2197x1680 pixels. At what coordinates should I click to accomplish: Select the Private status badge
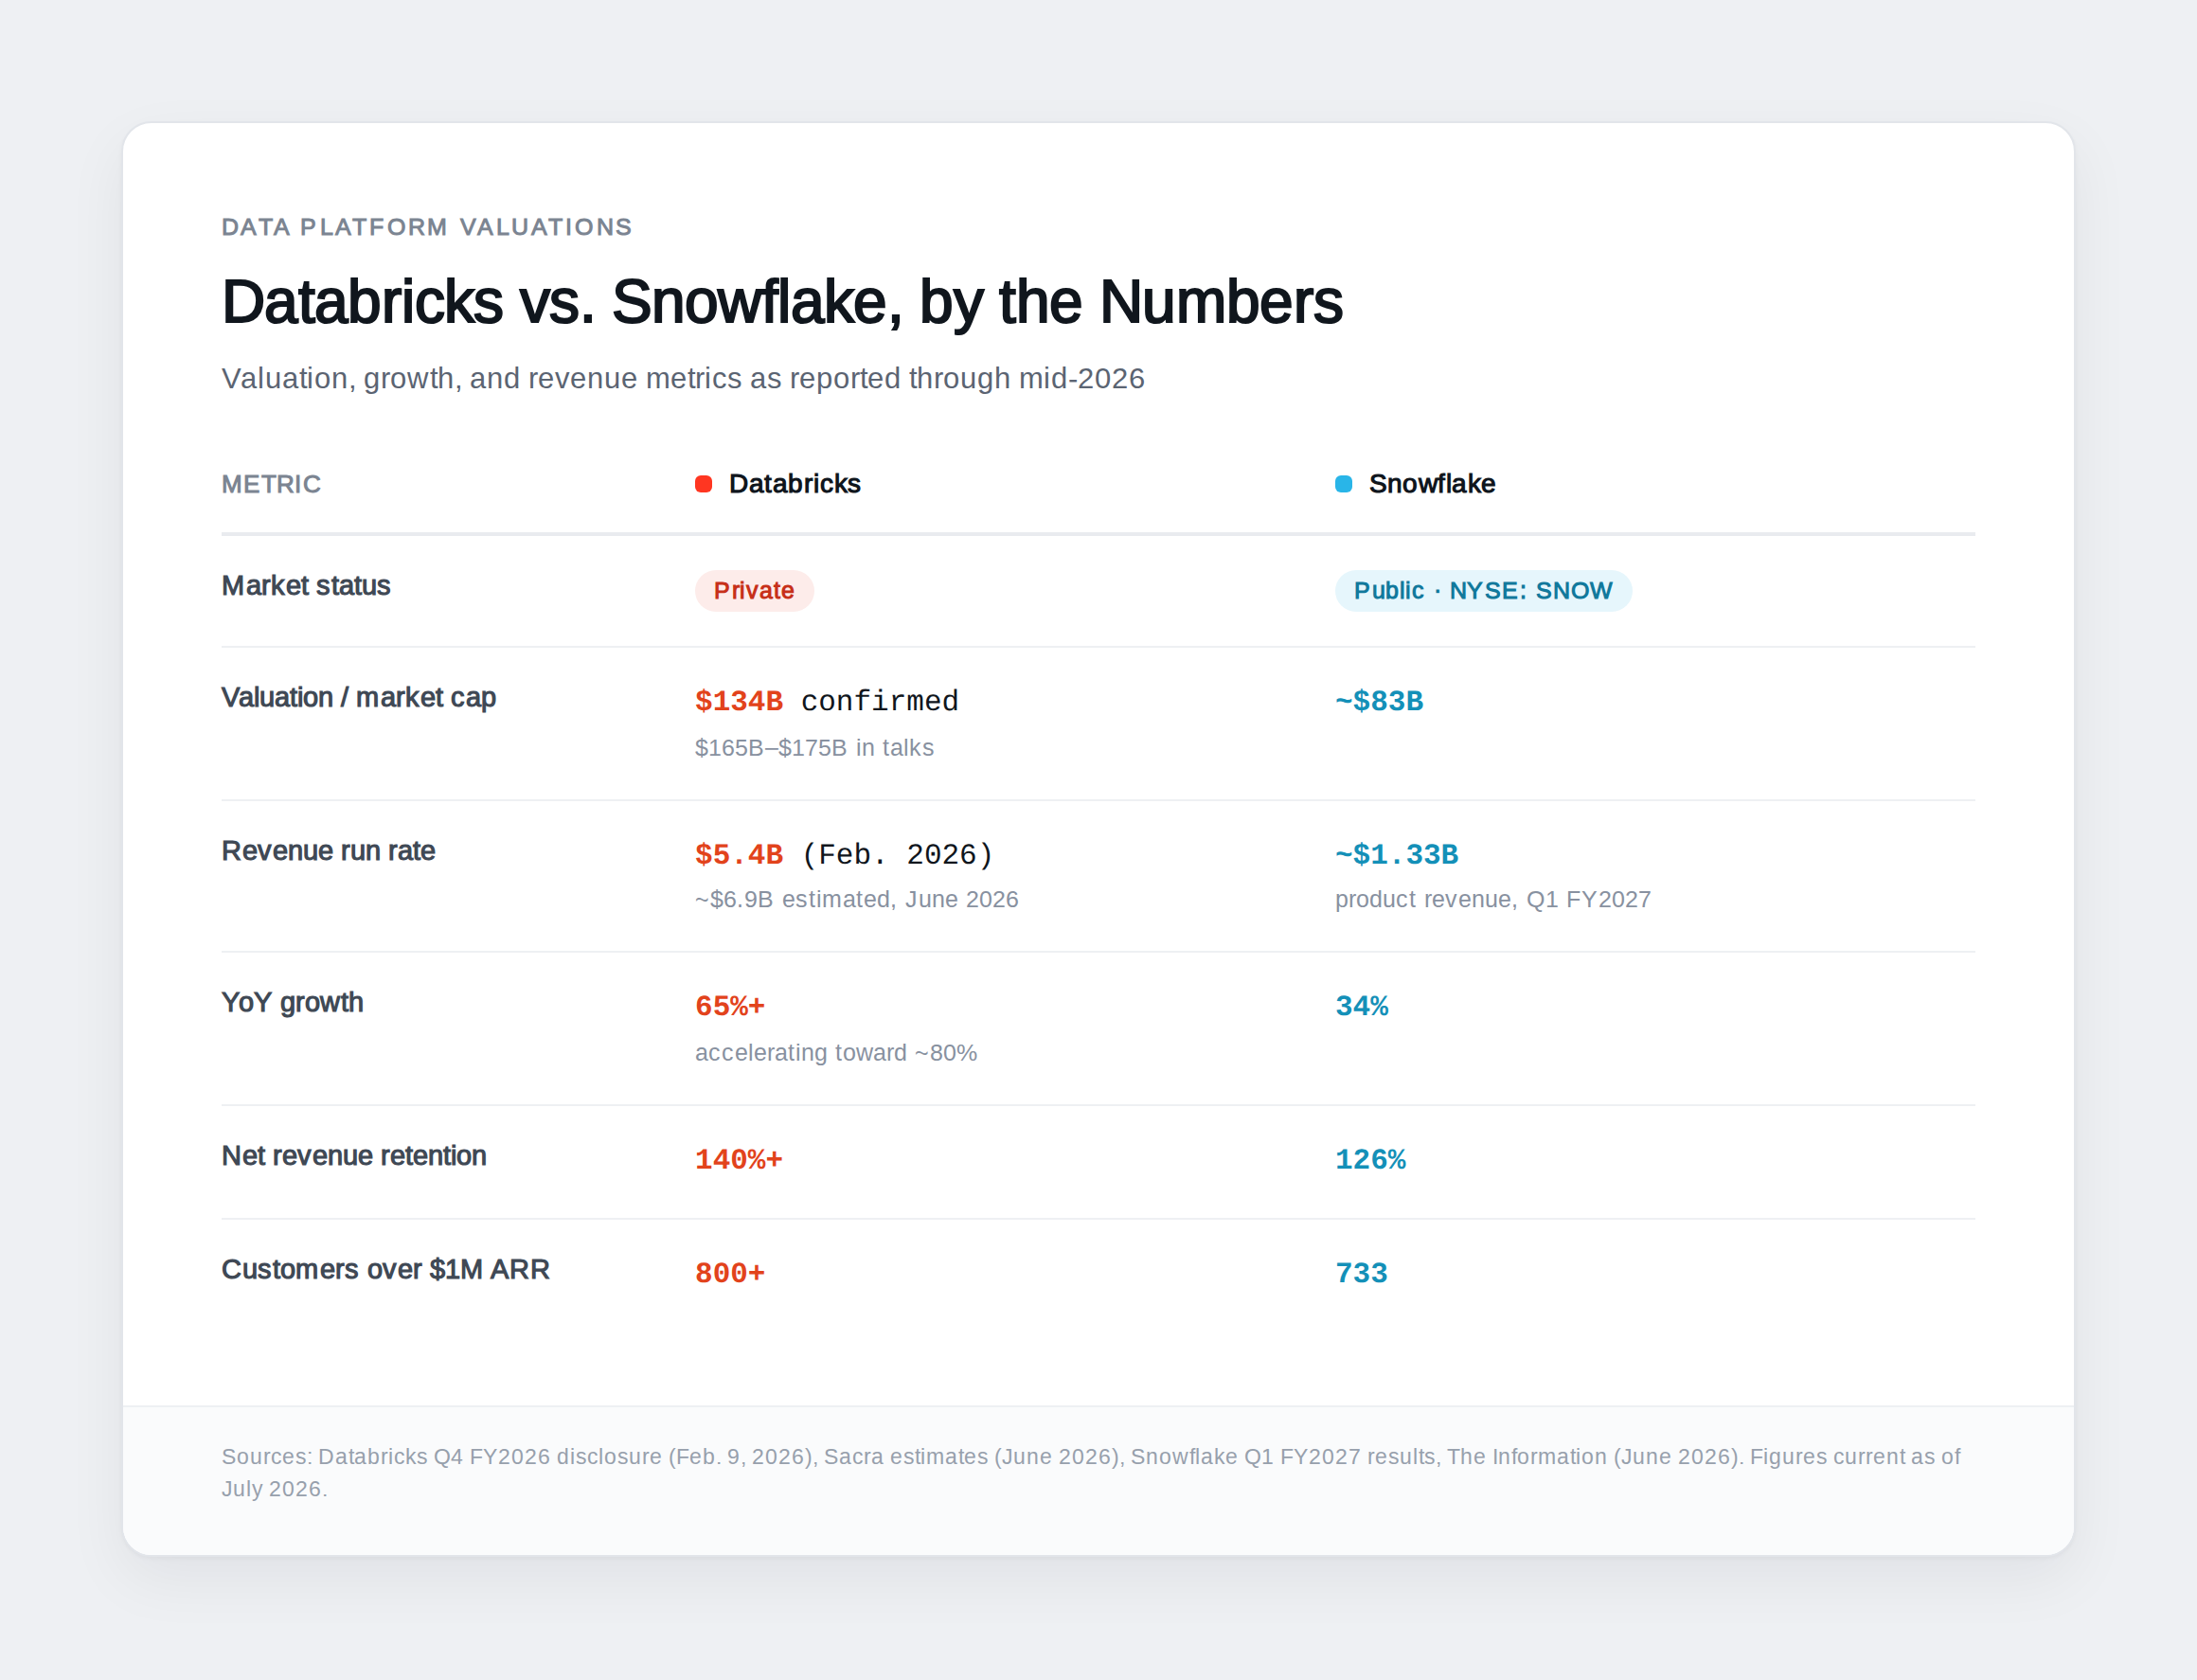click(754, 591)
